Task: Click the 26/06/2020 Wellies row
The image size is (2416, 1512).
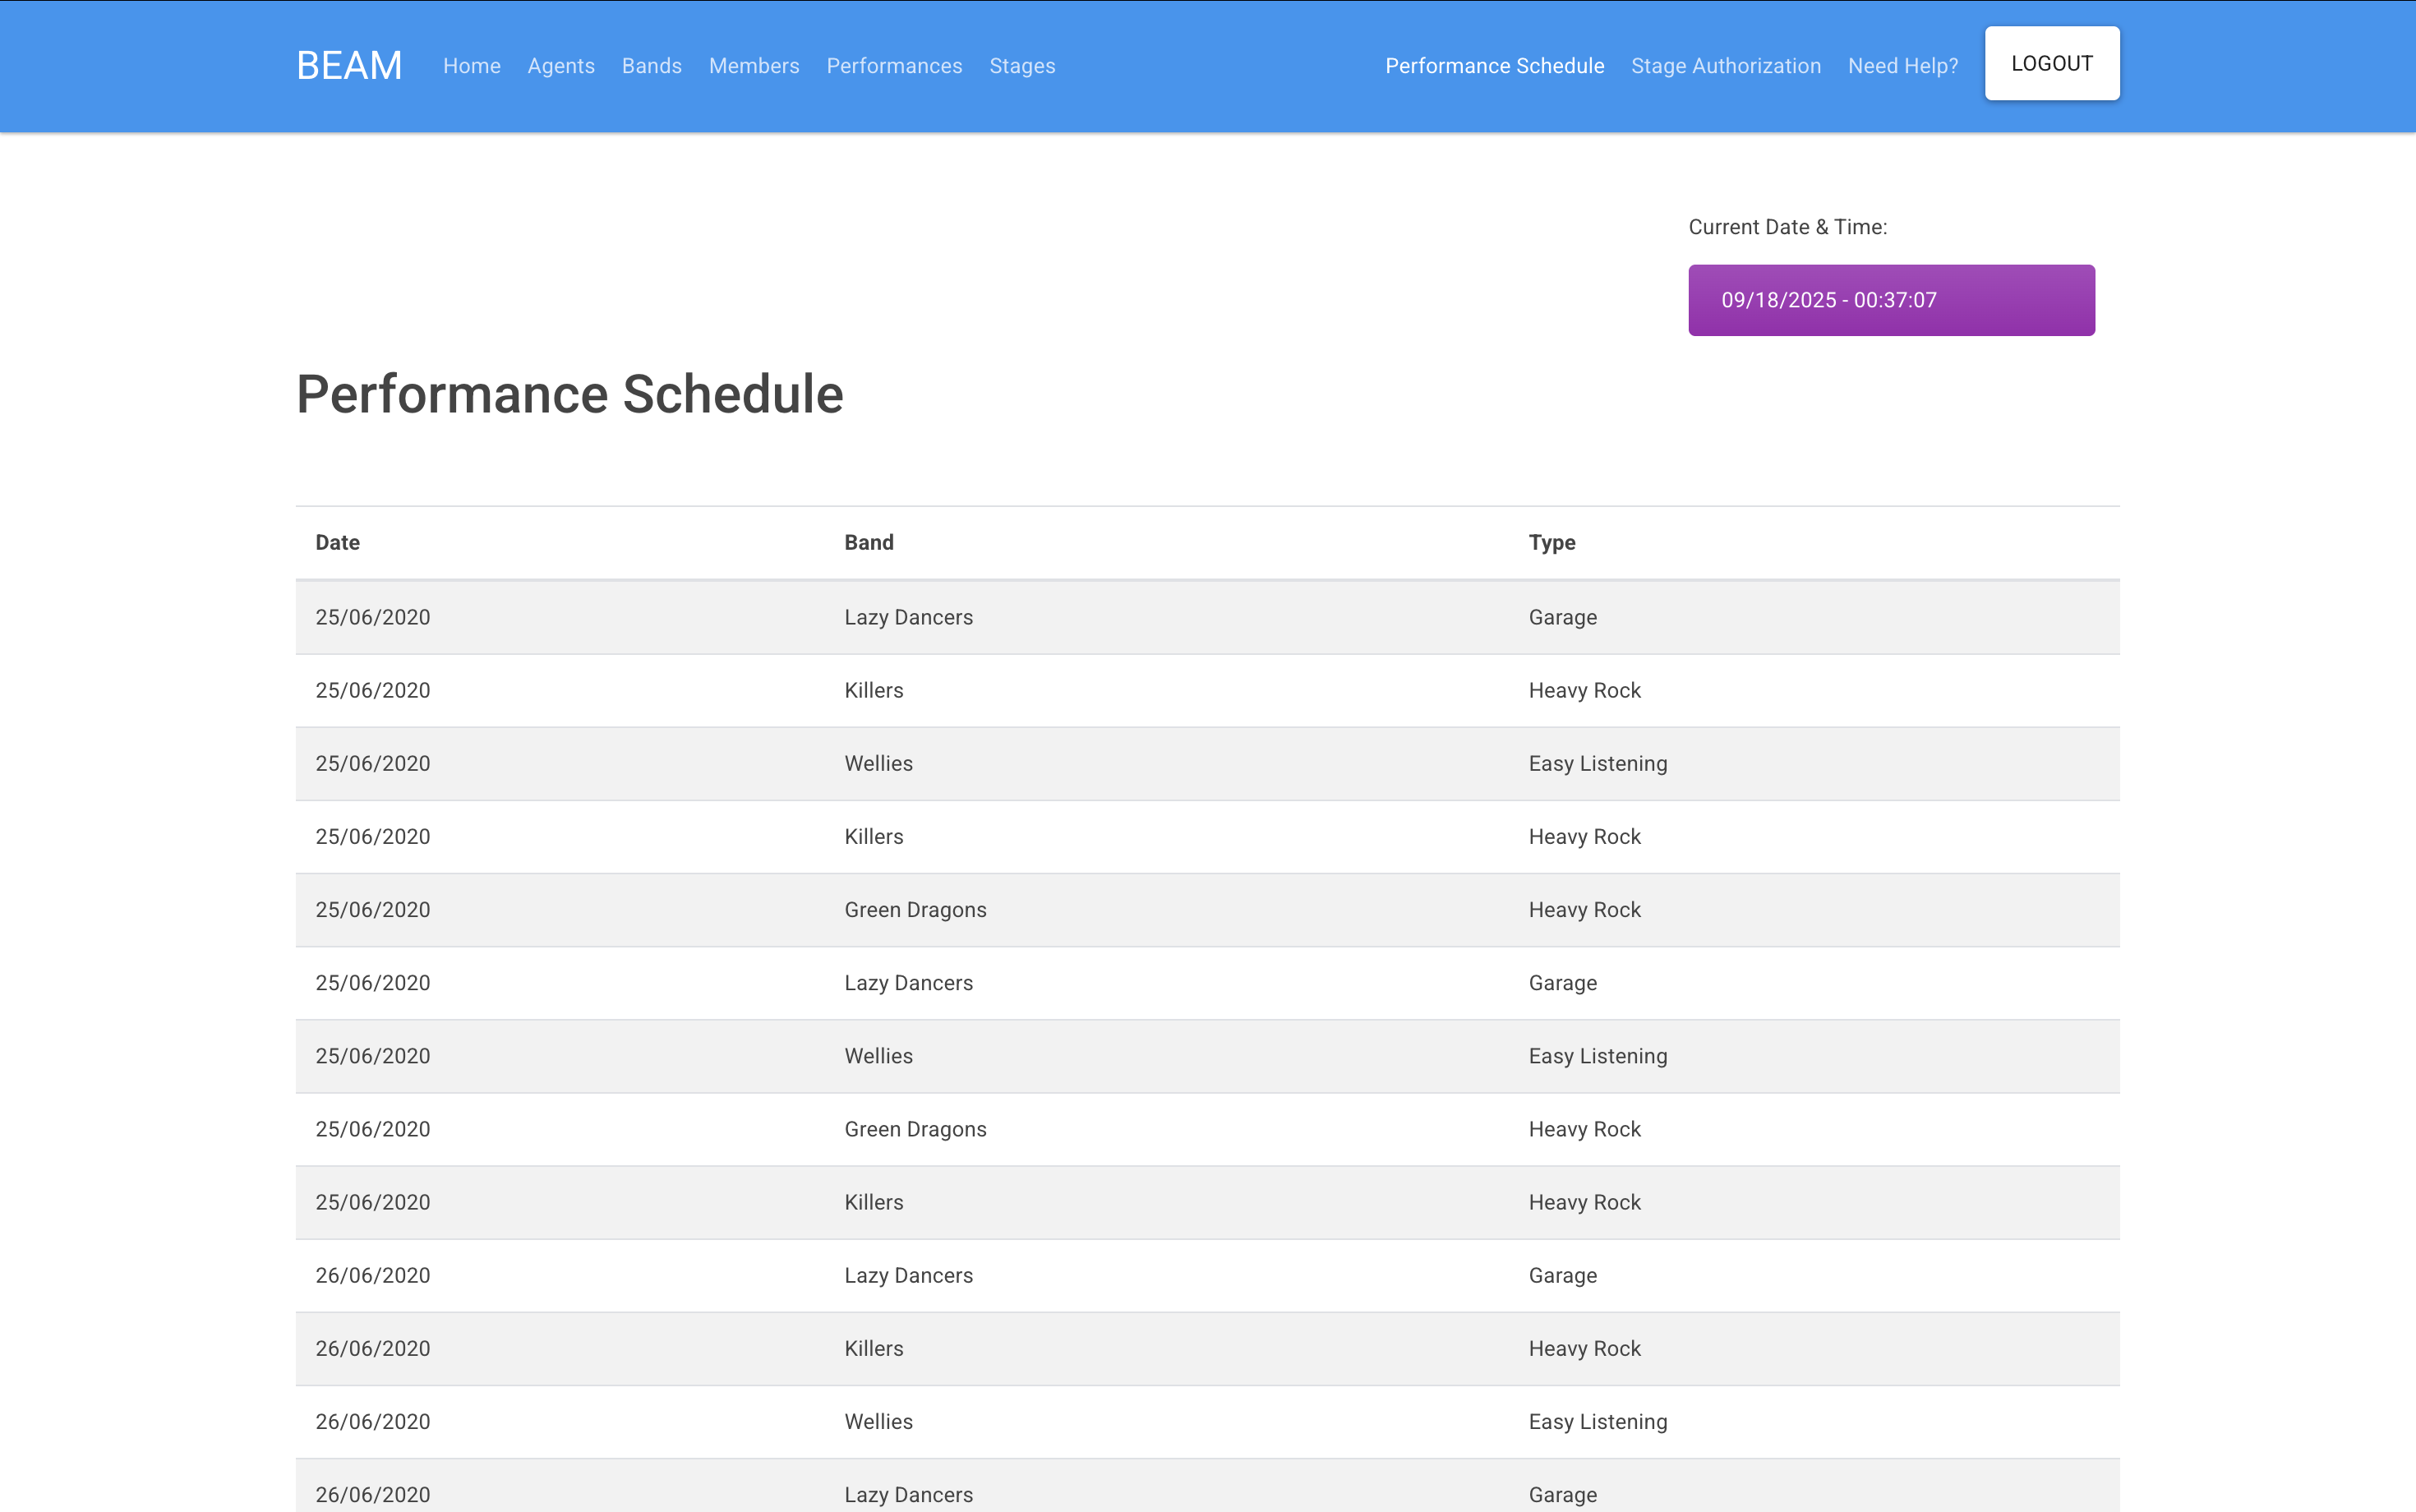Action: click(x=1206, y=1421)
